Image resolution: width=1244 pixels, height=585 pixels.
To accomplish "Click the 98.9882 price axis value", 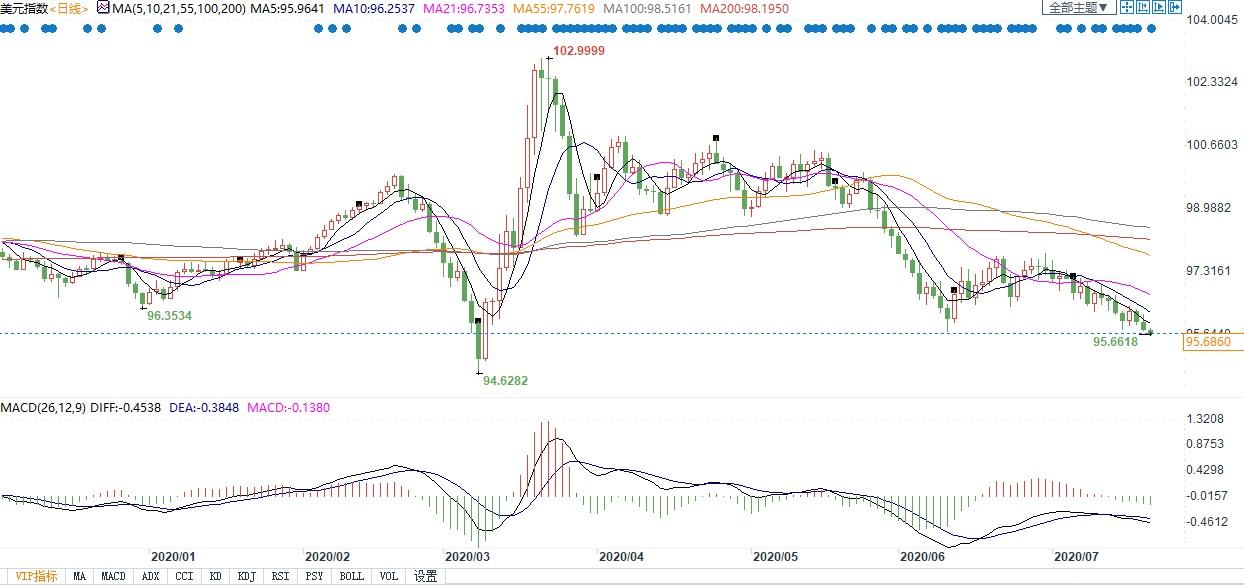I will pos(1209,208).
